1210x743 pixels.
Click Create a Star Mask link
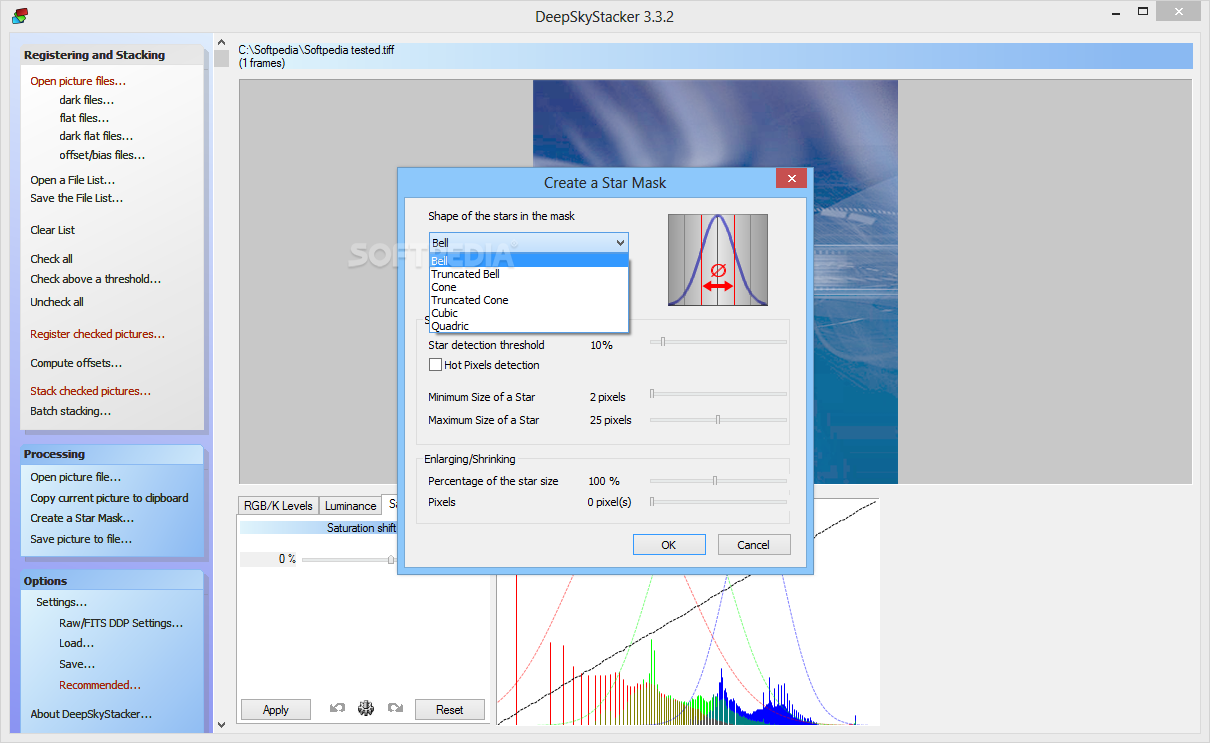tap(82, 518)
